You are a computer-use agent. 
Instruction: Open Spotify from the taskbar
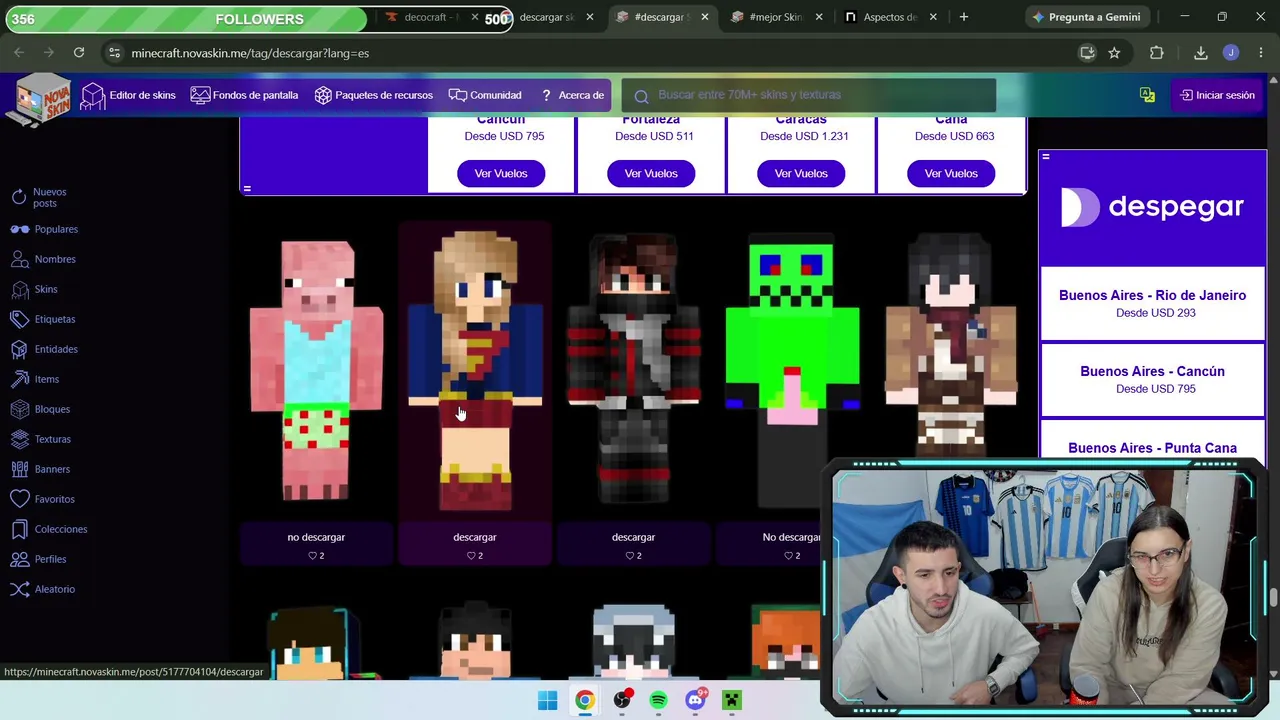[658, 700]
